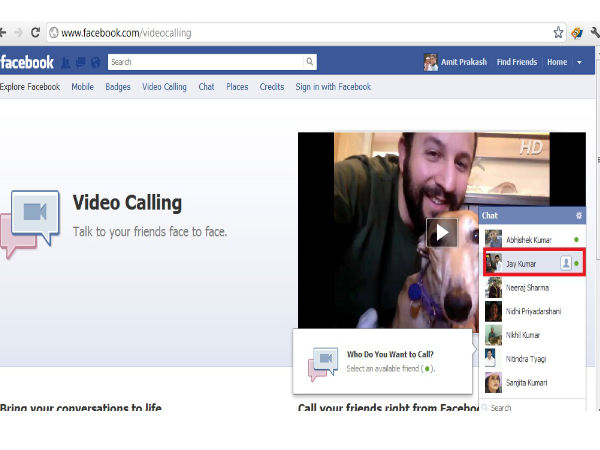Bookmark page with star icon
Viewport: 600px width, 450px height.
tap(558, 33)
